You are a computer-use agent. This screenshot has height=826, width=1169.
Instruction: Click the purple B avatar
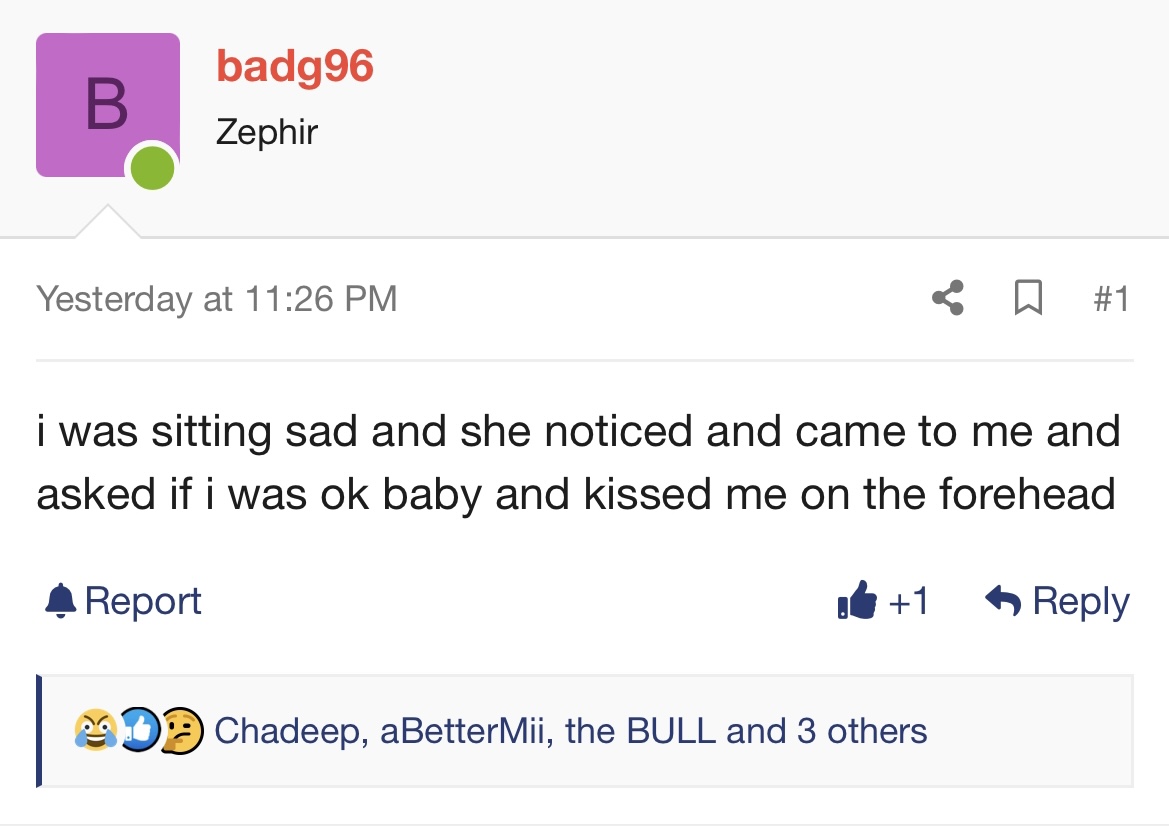tap(108, 105)
